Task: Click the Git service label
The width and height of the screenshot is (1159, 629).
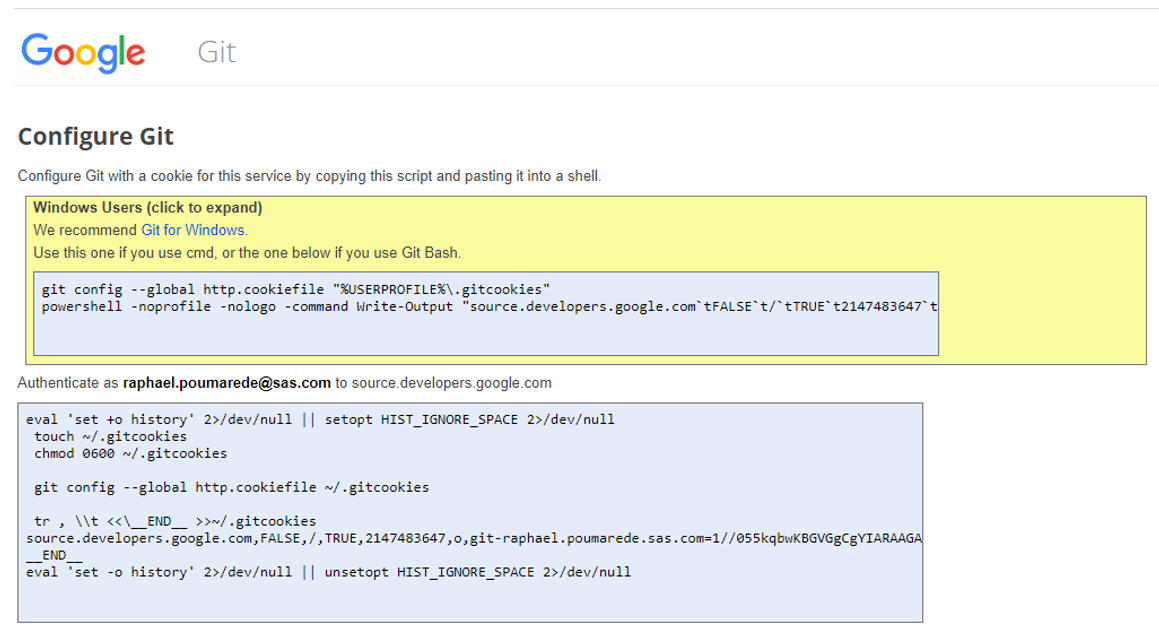Action: [x=216, y=52]
